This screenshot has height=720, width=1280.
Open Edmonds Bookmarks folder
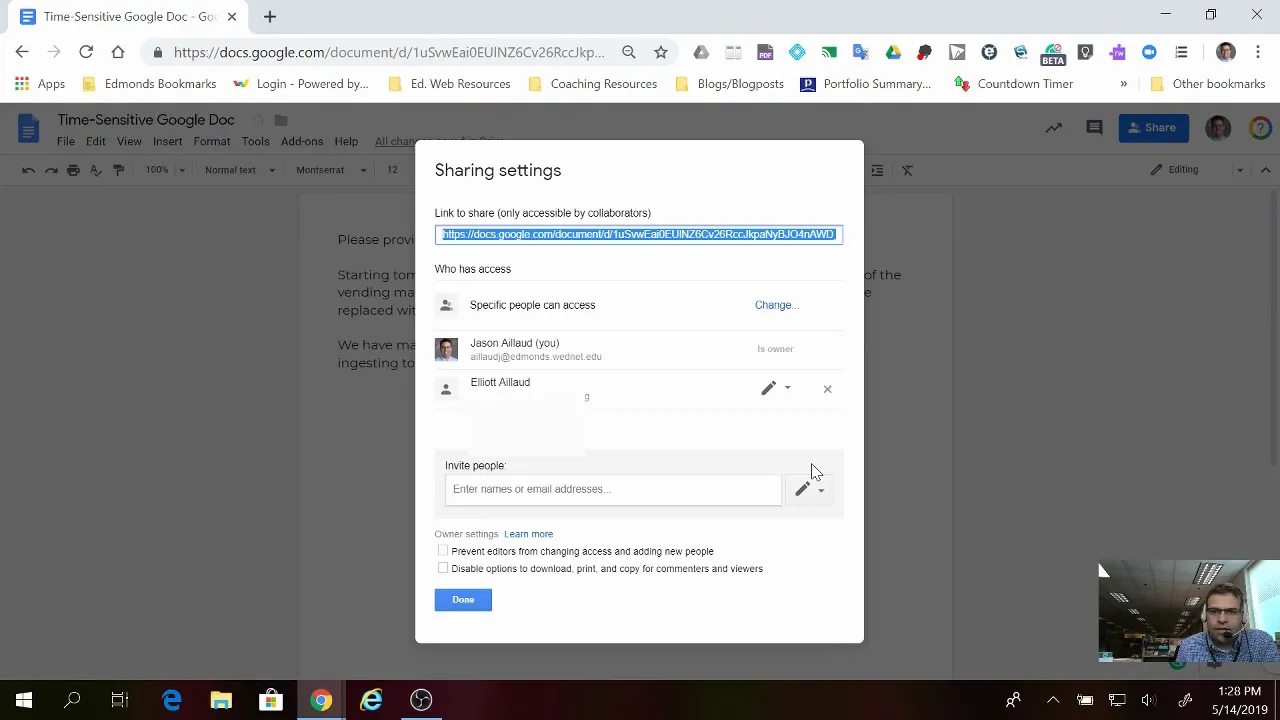pos(149,84)
